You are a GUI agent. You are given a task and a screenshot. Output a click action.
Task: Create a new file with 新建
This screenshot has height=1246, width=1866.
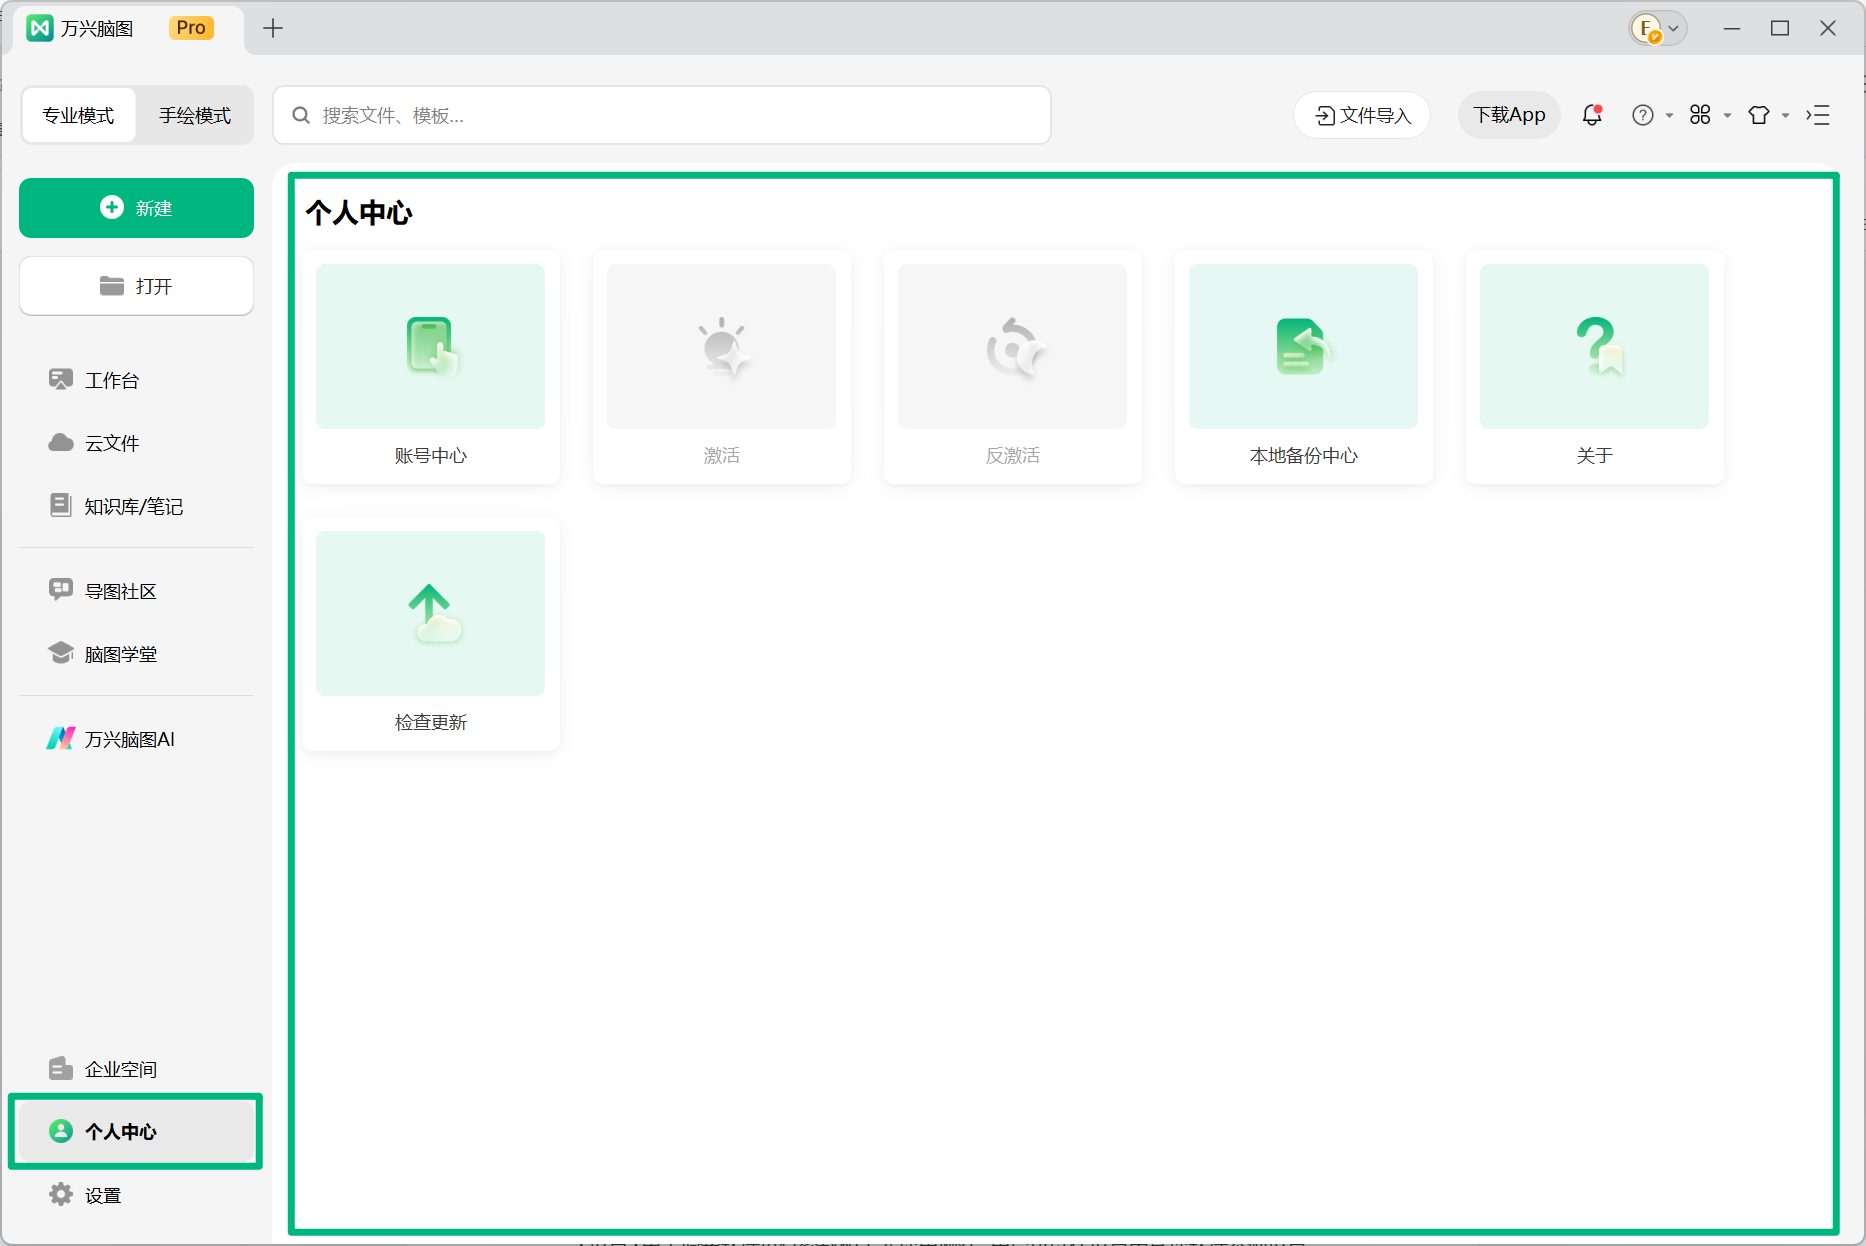pyautogui.click(x=136, y=208)
